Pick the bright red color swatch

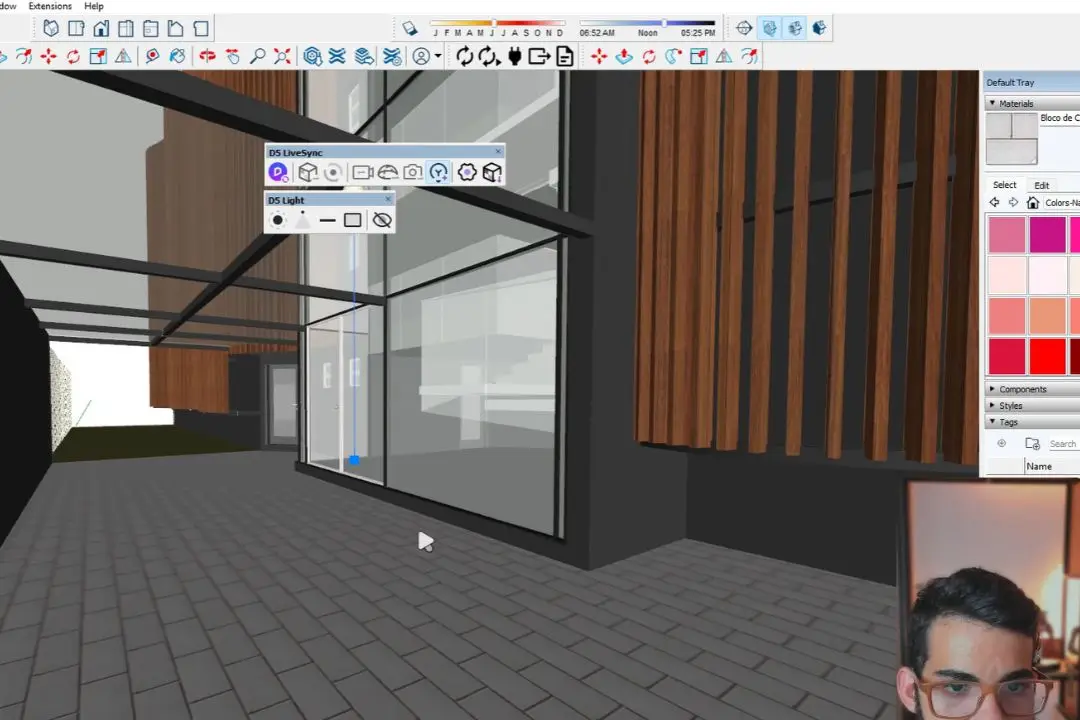pyautogui.click(x=1048, y=355)
